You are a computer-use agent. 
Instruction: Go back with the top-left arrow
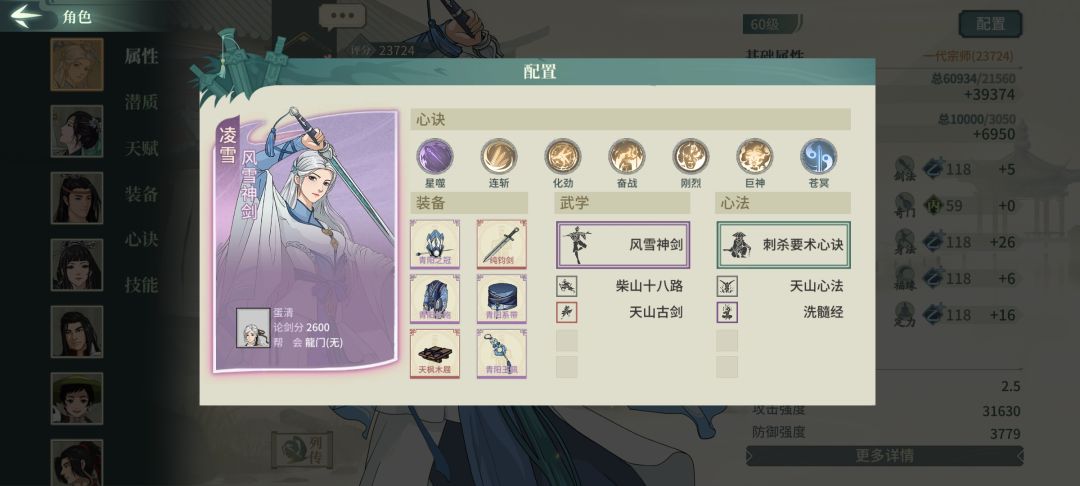[26, 16]
